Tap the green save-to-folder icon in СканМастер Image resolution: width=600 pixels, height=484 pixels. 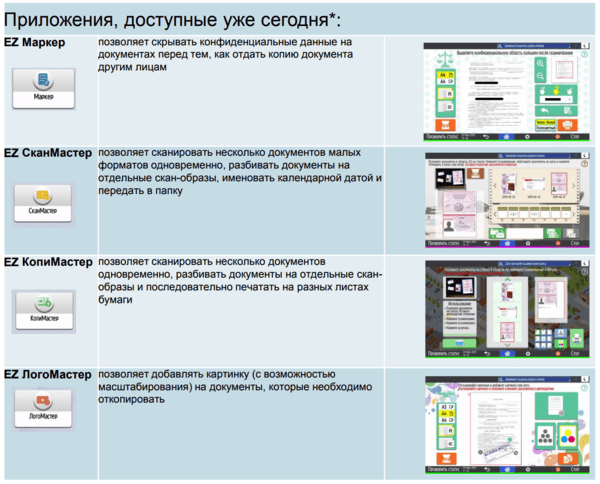coord(553,233)
